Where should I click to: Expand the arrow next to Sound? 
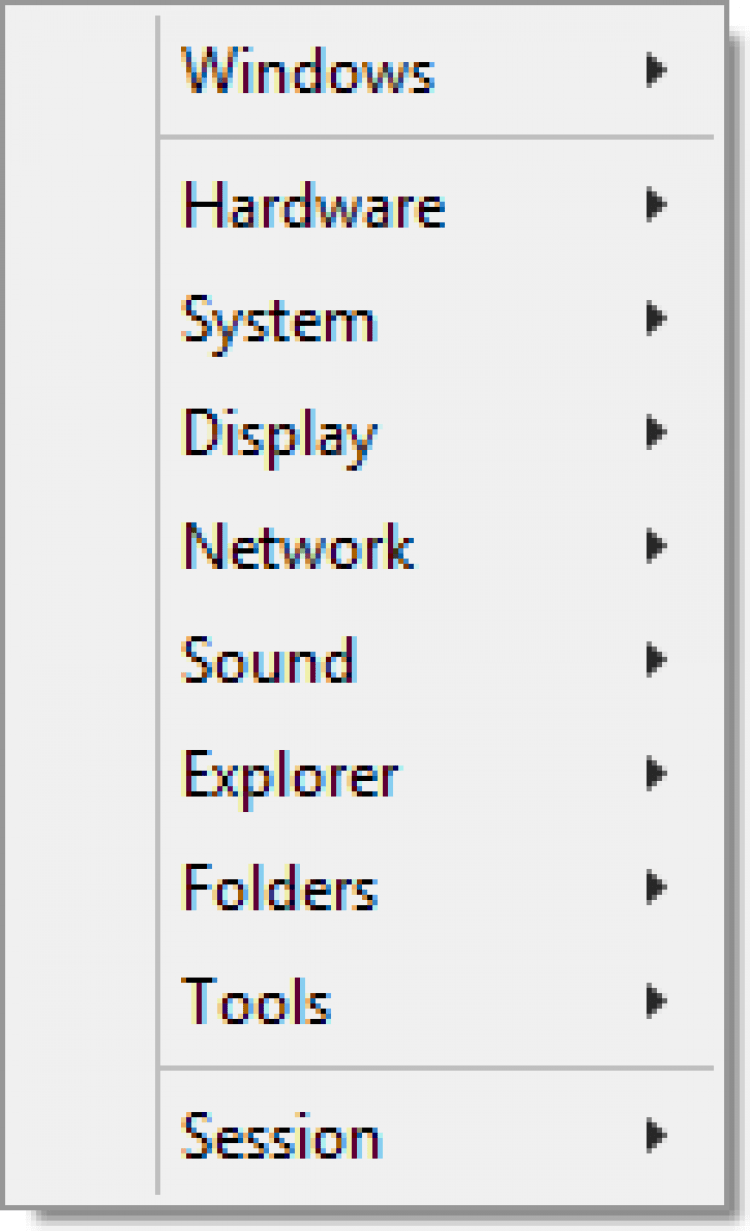coord(656,660)
